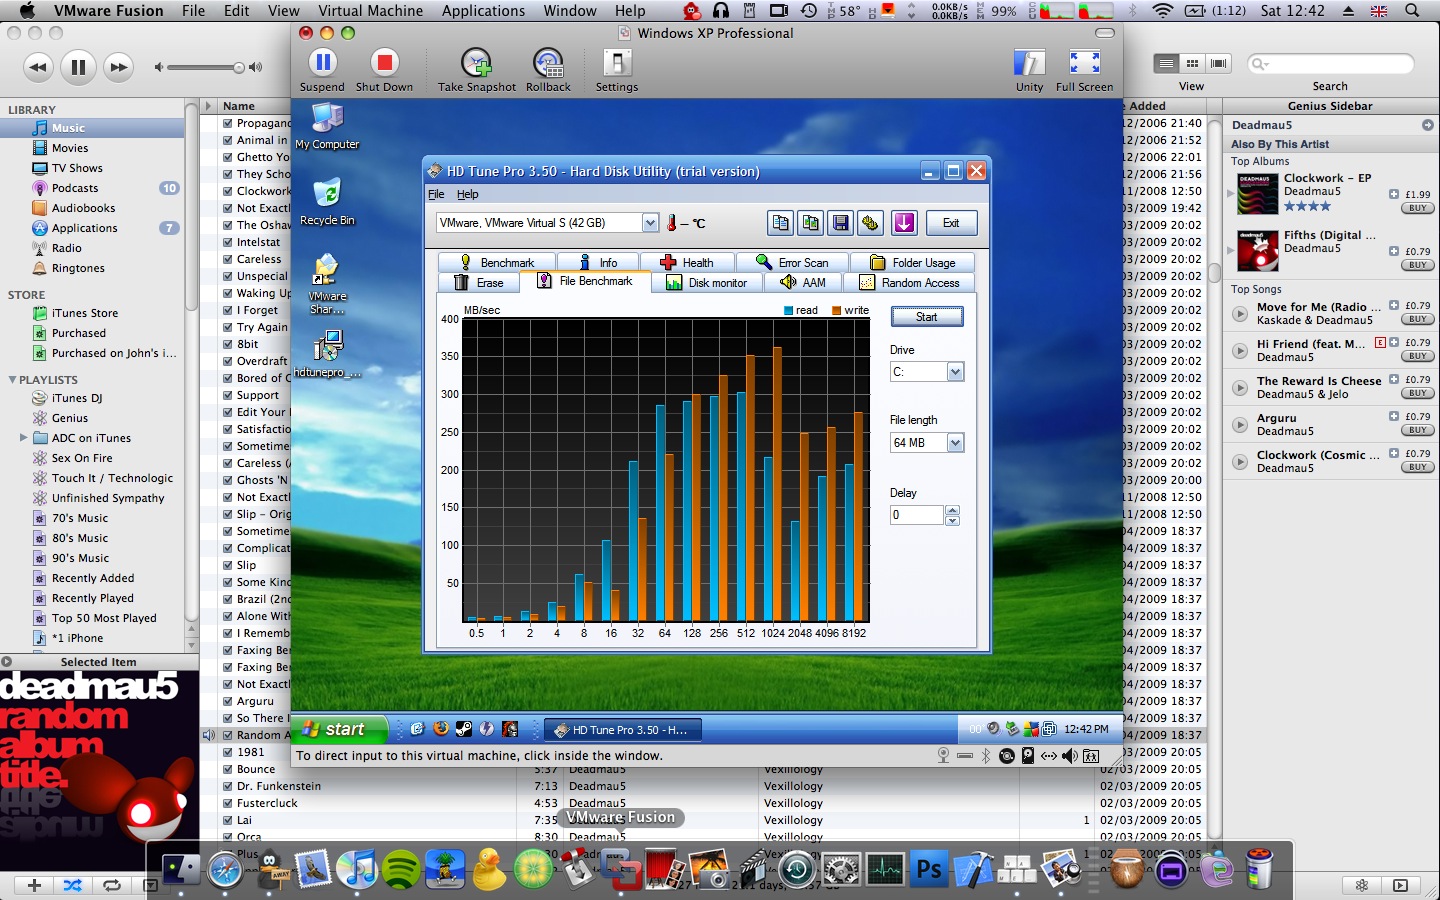
Task: Open the Windows XP start menu
Action: click(x=339, y=729)
